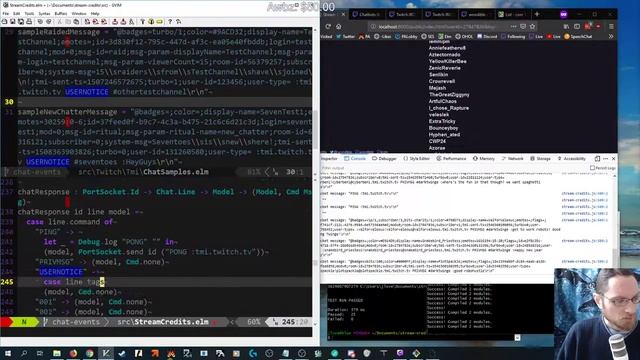Click the Cut scissors icon in GVim toolbar

(x=59, y=21)
